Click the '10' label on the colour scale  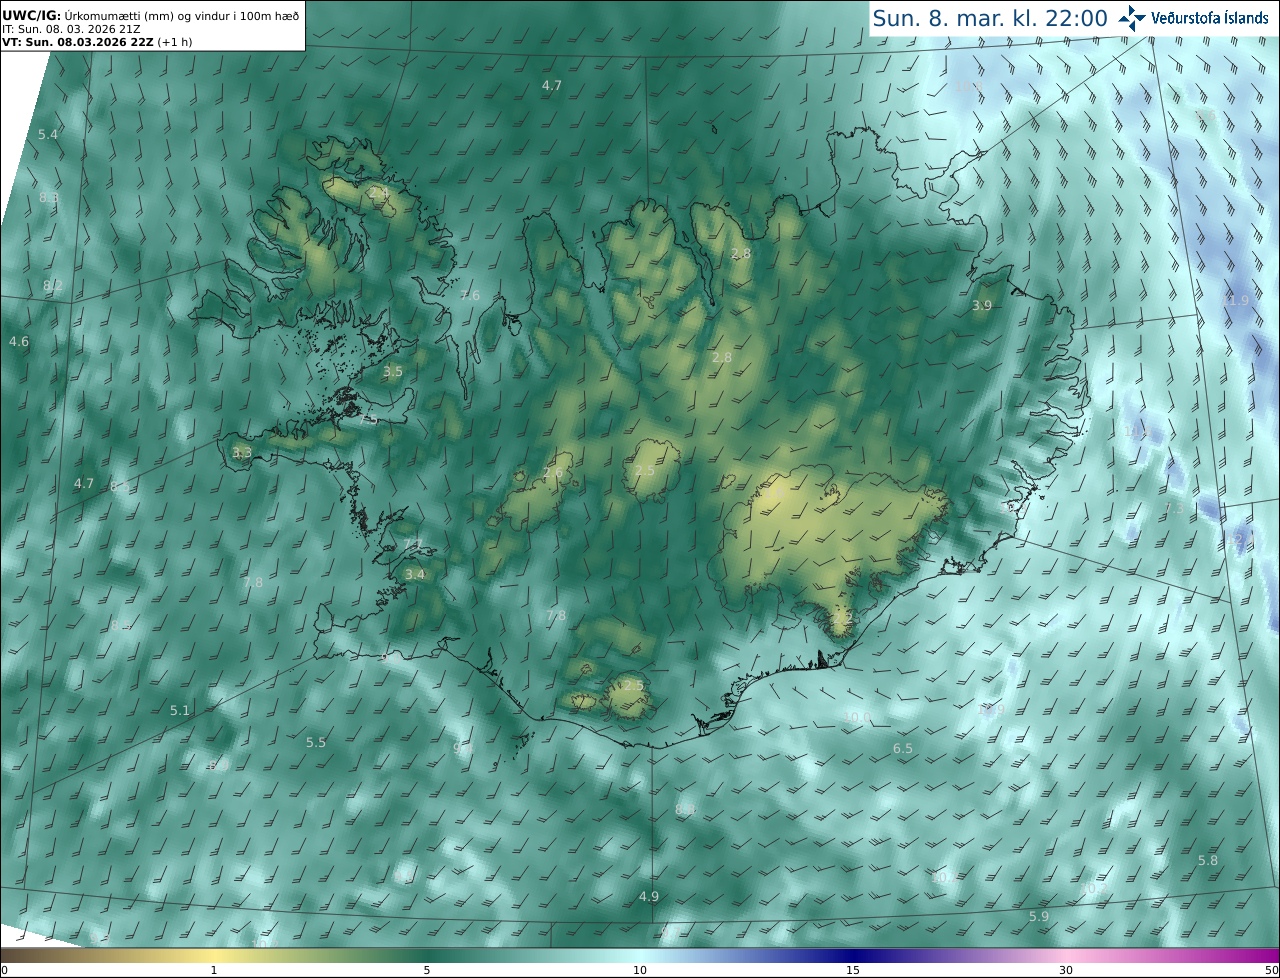(640, 971)
